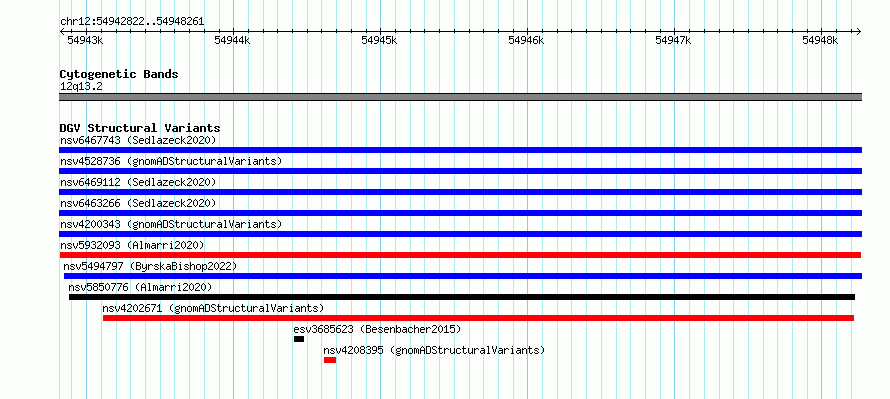Select the 12q13.2 band label

(81, 87)
